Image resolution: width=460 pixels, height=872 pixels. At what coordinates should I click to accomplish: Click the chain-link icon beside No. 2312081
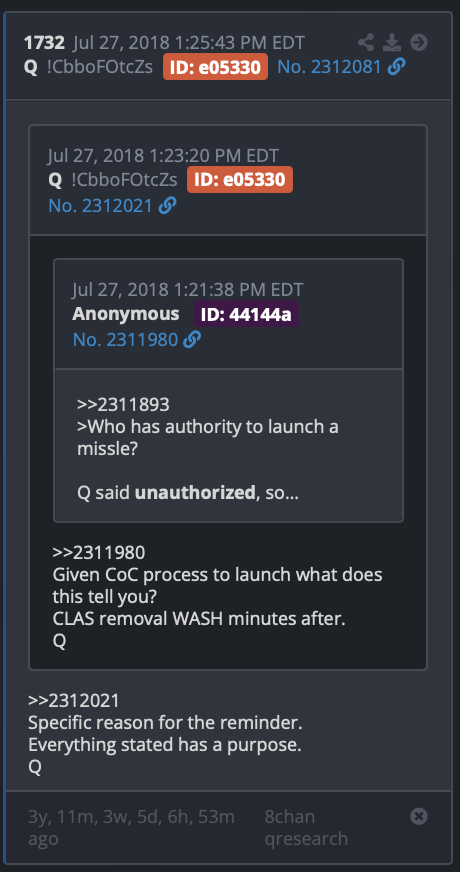click(397, 67)
